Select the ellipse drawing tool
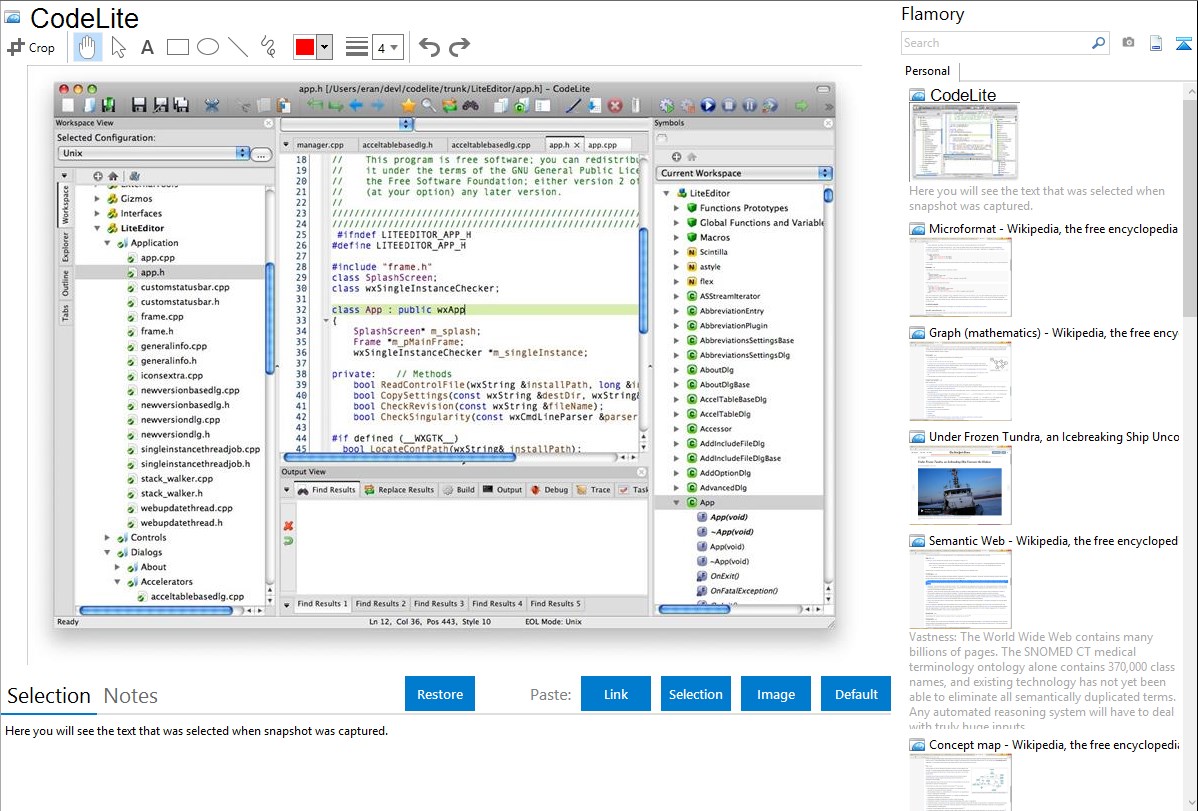1198x811 pixels. pos(208,47)
